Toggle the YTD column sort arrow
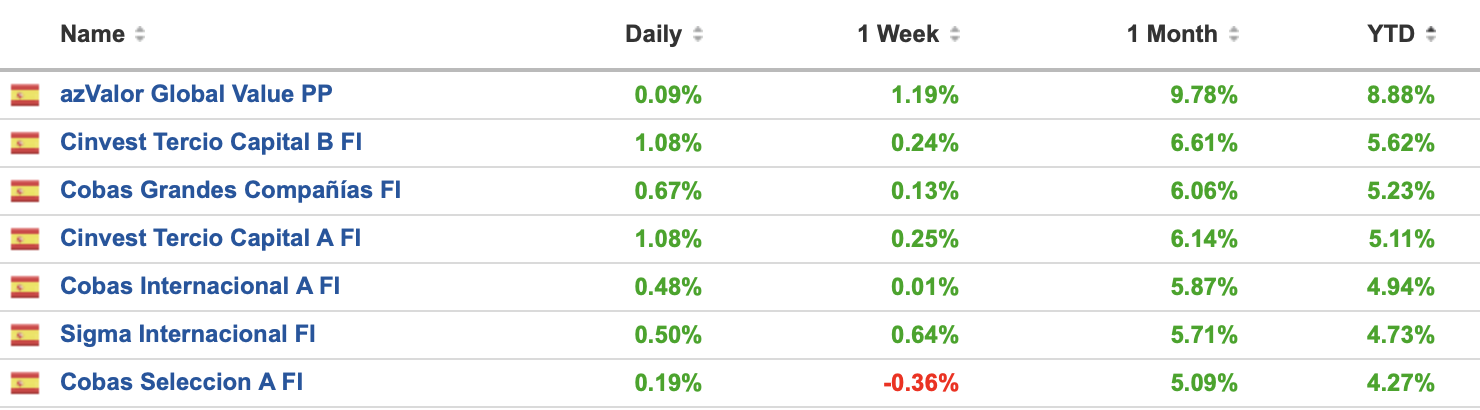The image size is (1480, 410). [1431, 35]
